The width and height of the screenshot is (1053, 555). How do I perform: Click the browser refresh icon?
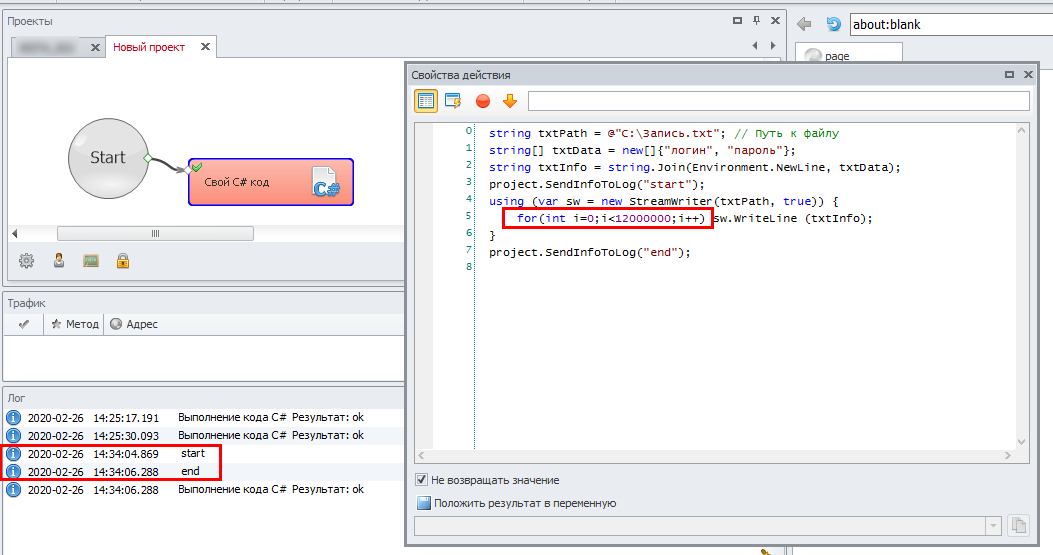pyautogui.click(x=833, y=24)
